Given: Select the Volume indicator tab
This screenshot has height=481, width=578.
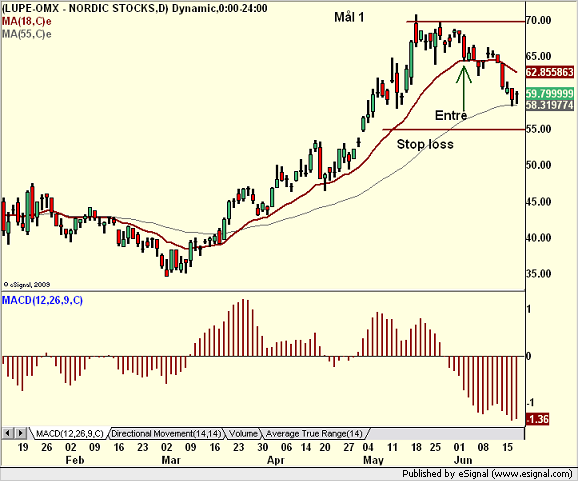Looking at the screenshot, I should pyautogui.click(x=243, y=433).
